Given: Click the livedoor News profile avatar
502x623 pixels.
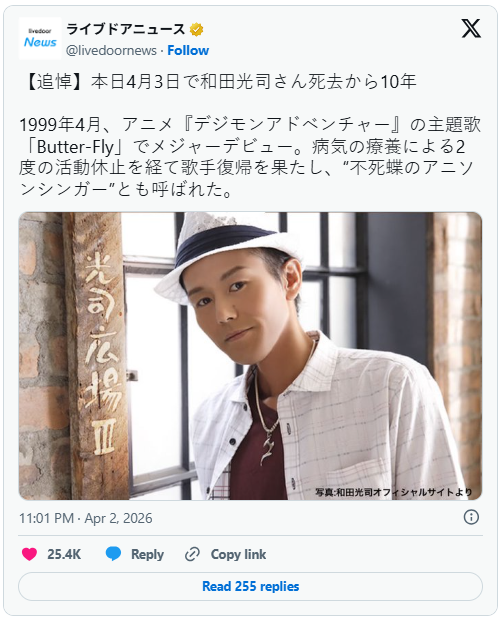Looking at the screenshot, I should 40,38.
